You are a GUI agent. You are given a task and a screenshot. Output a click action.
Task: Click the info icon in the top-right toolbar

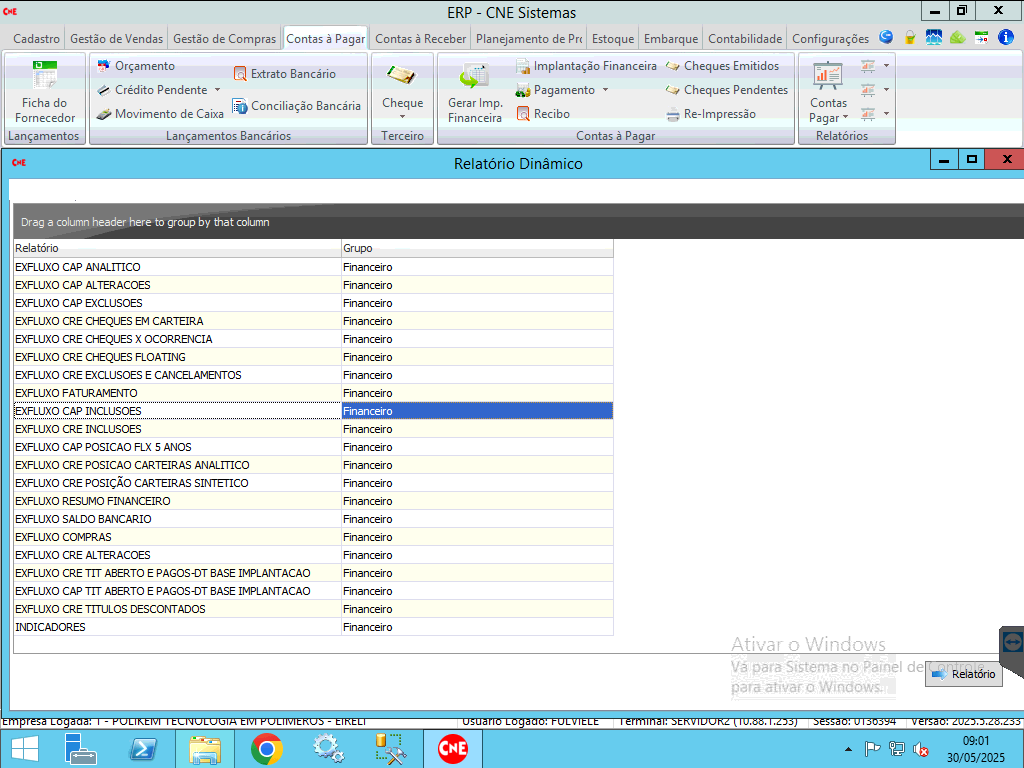click(x=1006, y=38)
